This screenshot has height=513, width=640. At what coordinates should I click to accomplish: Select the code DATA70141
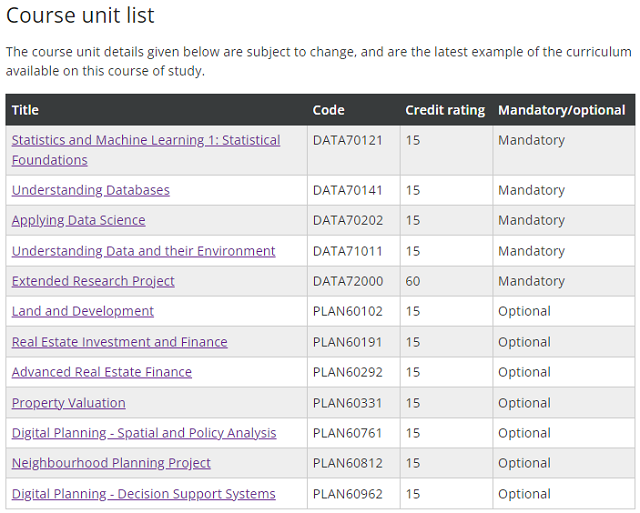(348, 190)
